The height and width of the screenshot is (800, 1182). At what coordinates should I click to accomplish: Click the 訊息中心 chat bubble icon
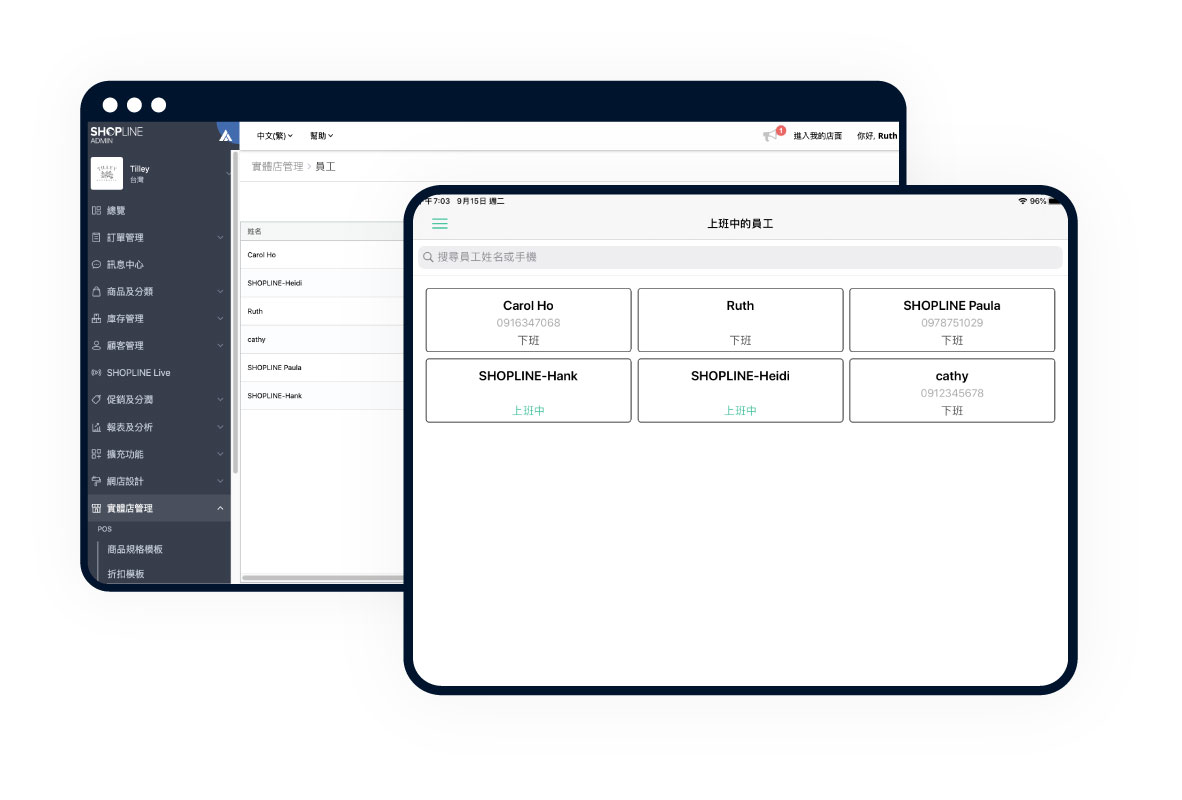[96, 265]
